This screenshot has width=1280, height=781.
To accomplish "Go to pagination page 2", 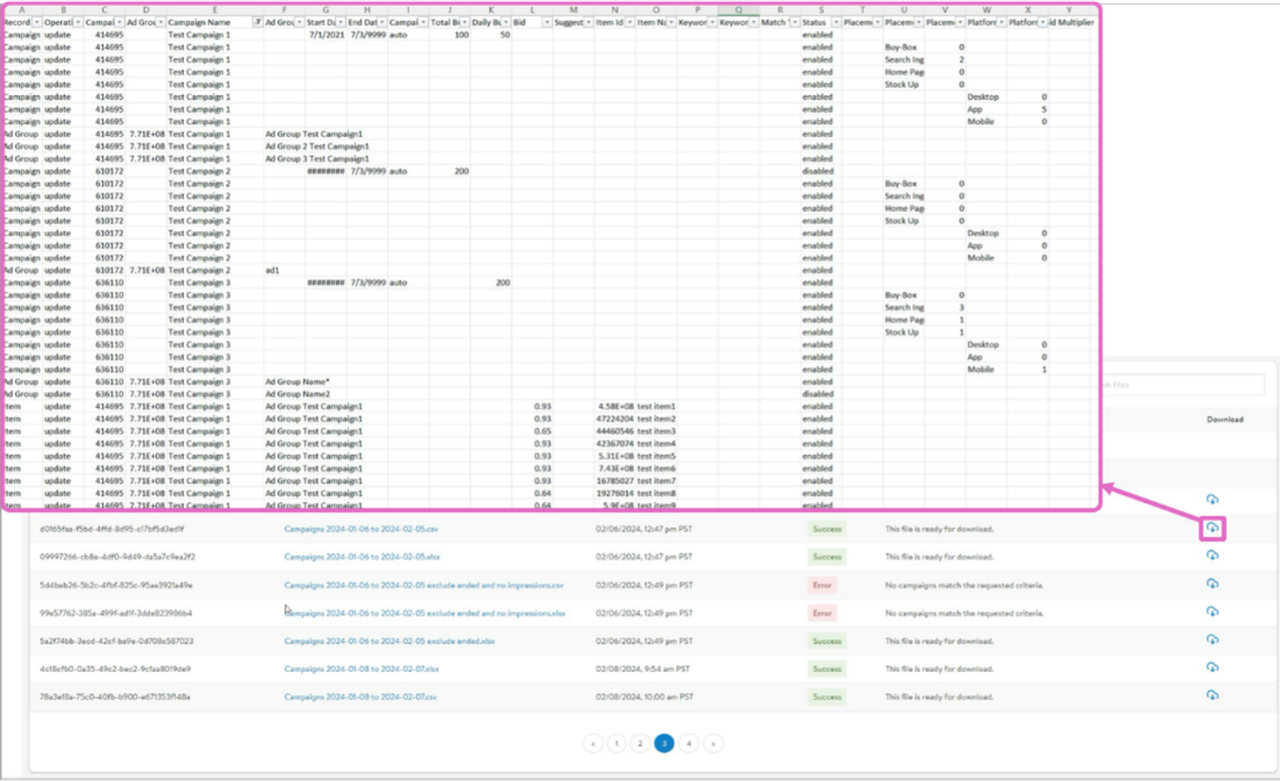I will click(x=640, y=743).
